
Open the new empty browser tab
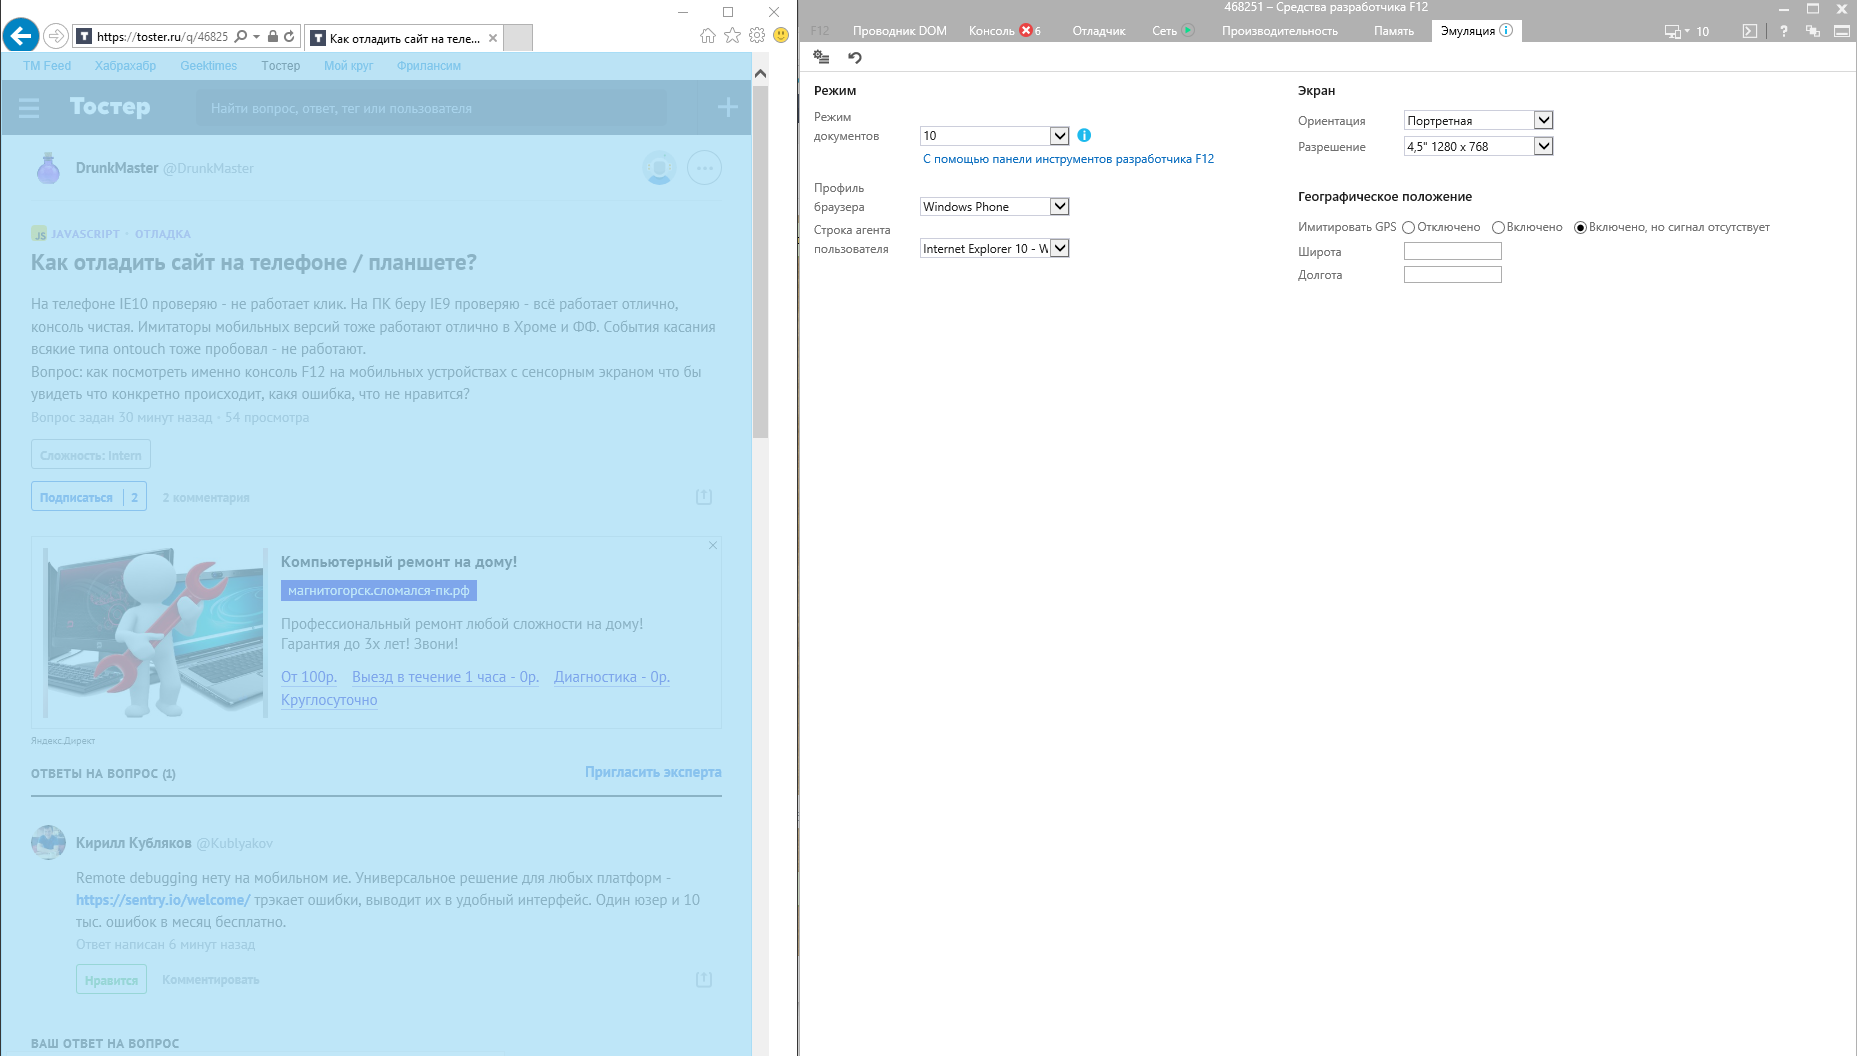pos(518,38)
